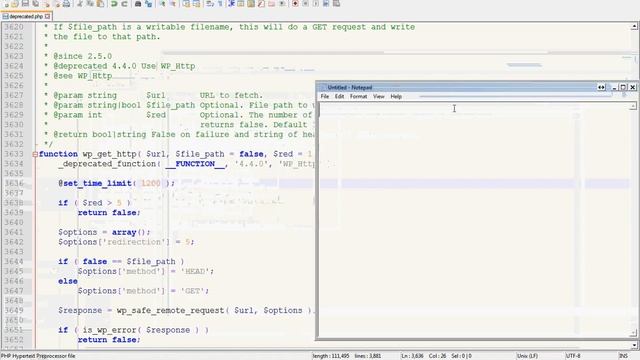Click the Playback macro icon
Viewport: 640px width, 360px height.
click(316, 4)
